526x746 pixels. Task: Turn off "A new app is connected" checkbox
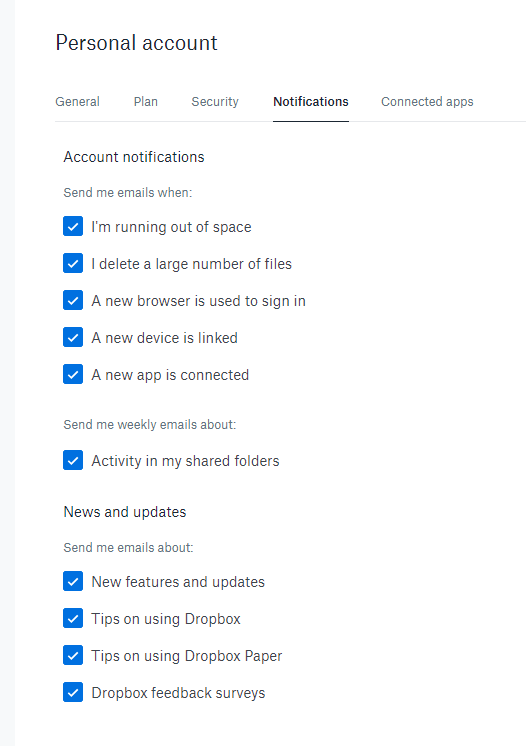[x=73, y=374]
